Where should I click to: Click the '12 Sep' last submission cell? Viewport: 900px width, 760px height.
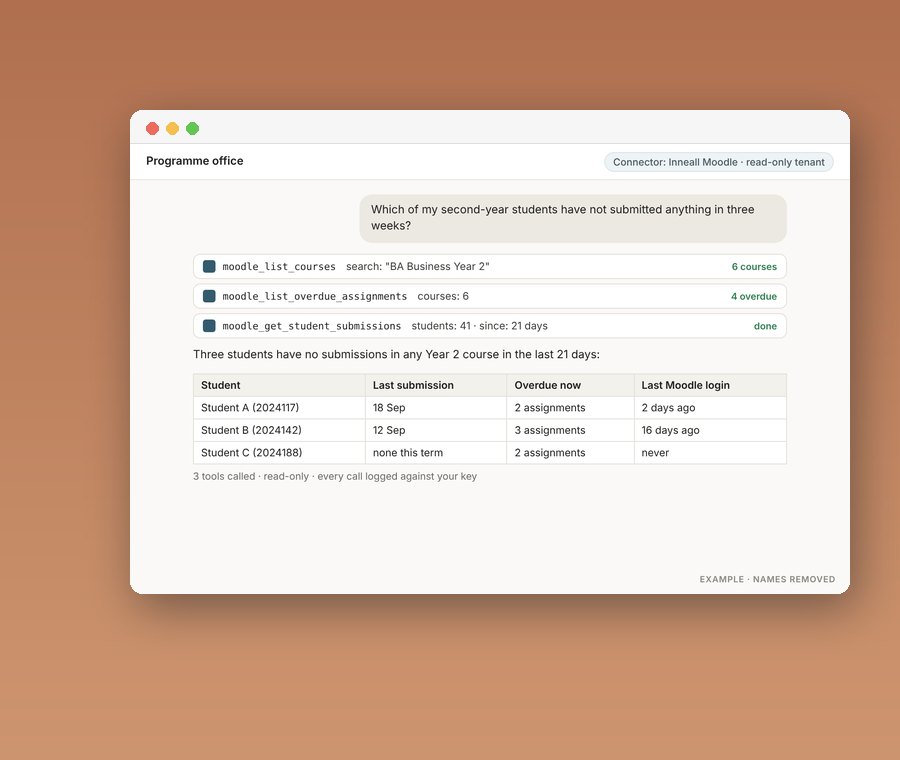436,430
